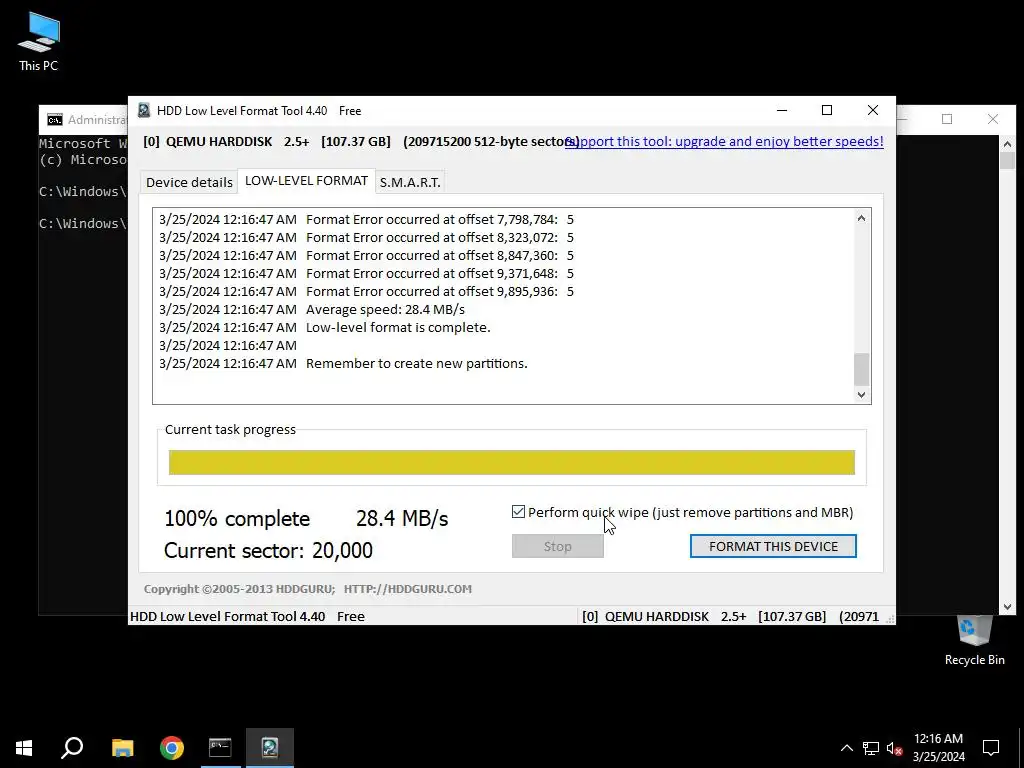Select error log line at offset 9,371,648
Screen dimensions: 1024x768
[x=366, y=273]
